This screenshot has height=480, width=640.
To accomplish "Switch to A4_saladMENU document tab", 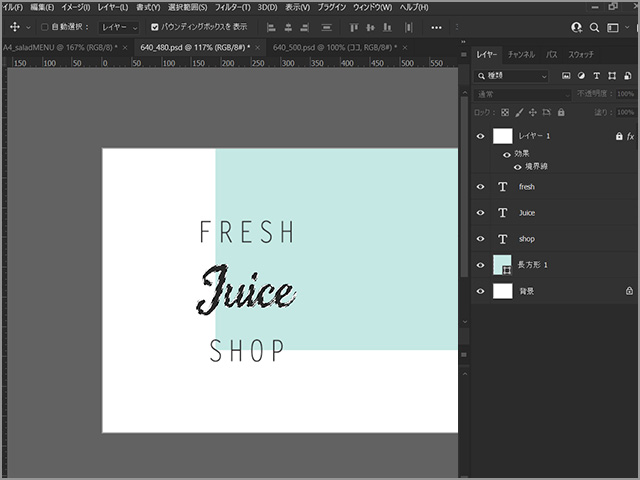I will tap(60, 48).
